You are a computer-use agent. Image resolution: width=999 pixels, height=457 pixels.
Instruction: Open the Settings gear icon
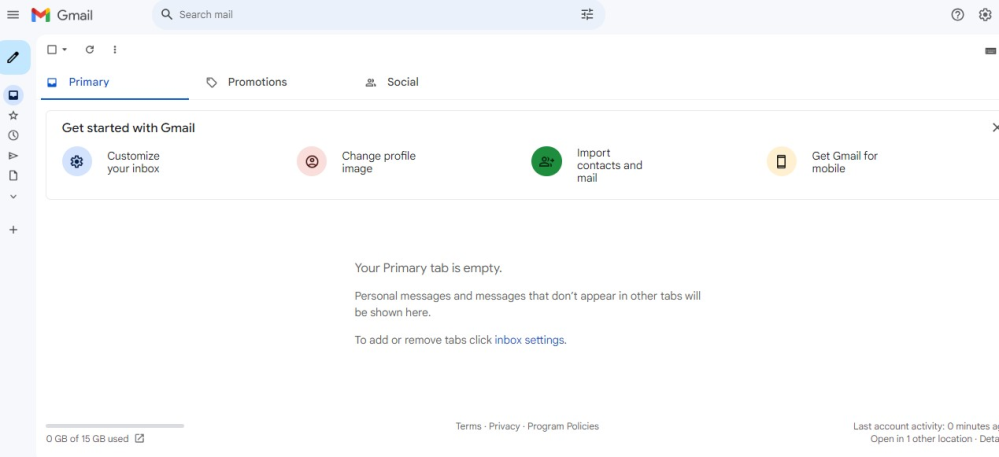[x=985, y=15]
